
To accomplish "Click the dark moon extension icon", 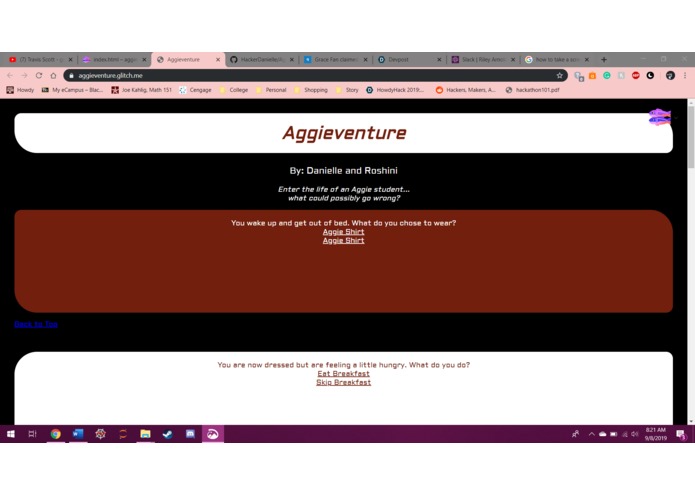I will point(650,76).
